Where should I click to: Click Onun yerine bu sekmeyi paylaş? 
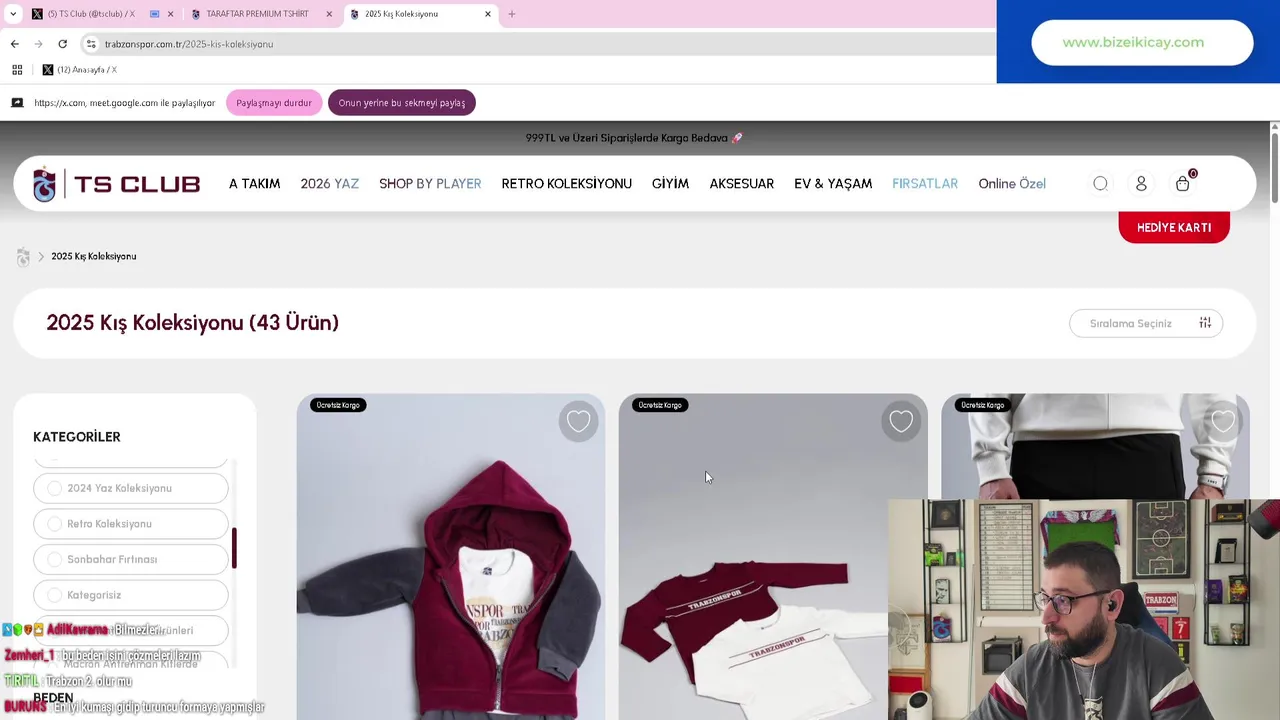tap(402, 103)
